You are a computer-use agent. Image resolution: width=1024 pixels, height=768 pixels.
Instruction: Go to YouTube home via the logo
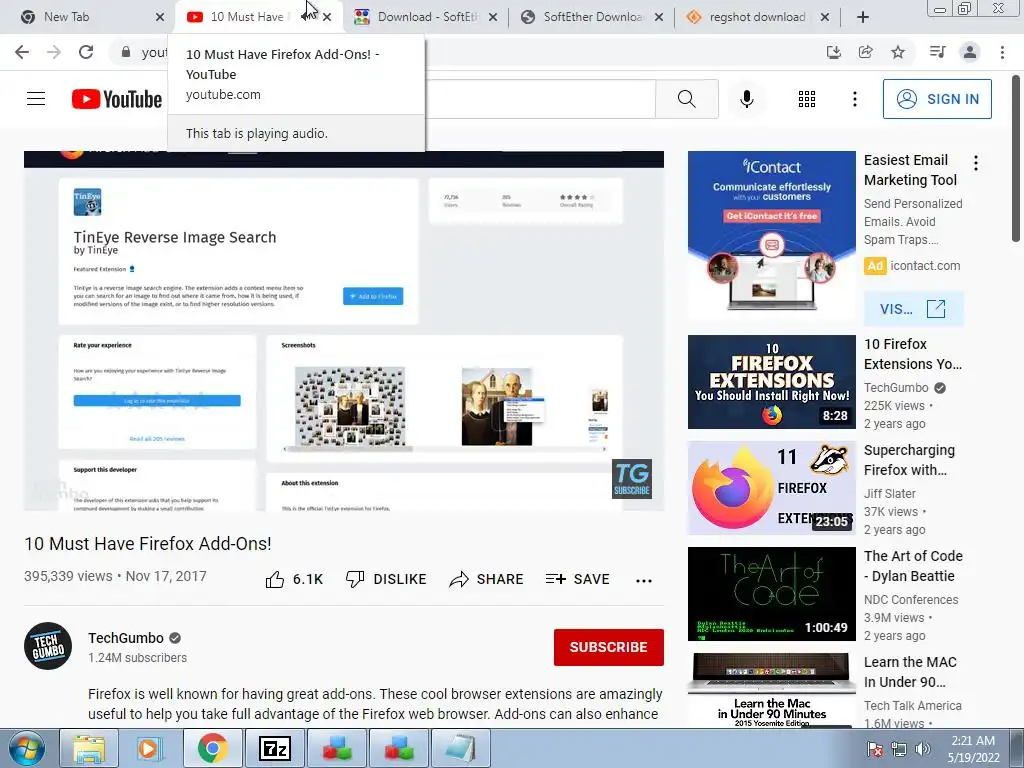pos(117,99)
